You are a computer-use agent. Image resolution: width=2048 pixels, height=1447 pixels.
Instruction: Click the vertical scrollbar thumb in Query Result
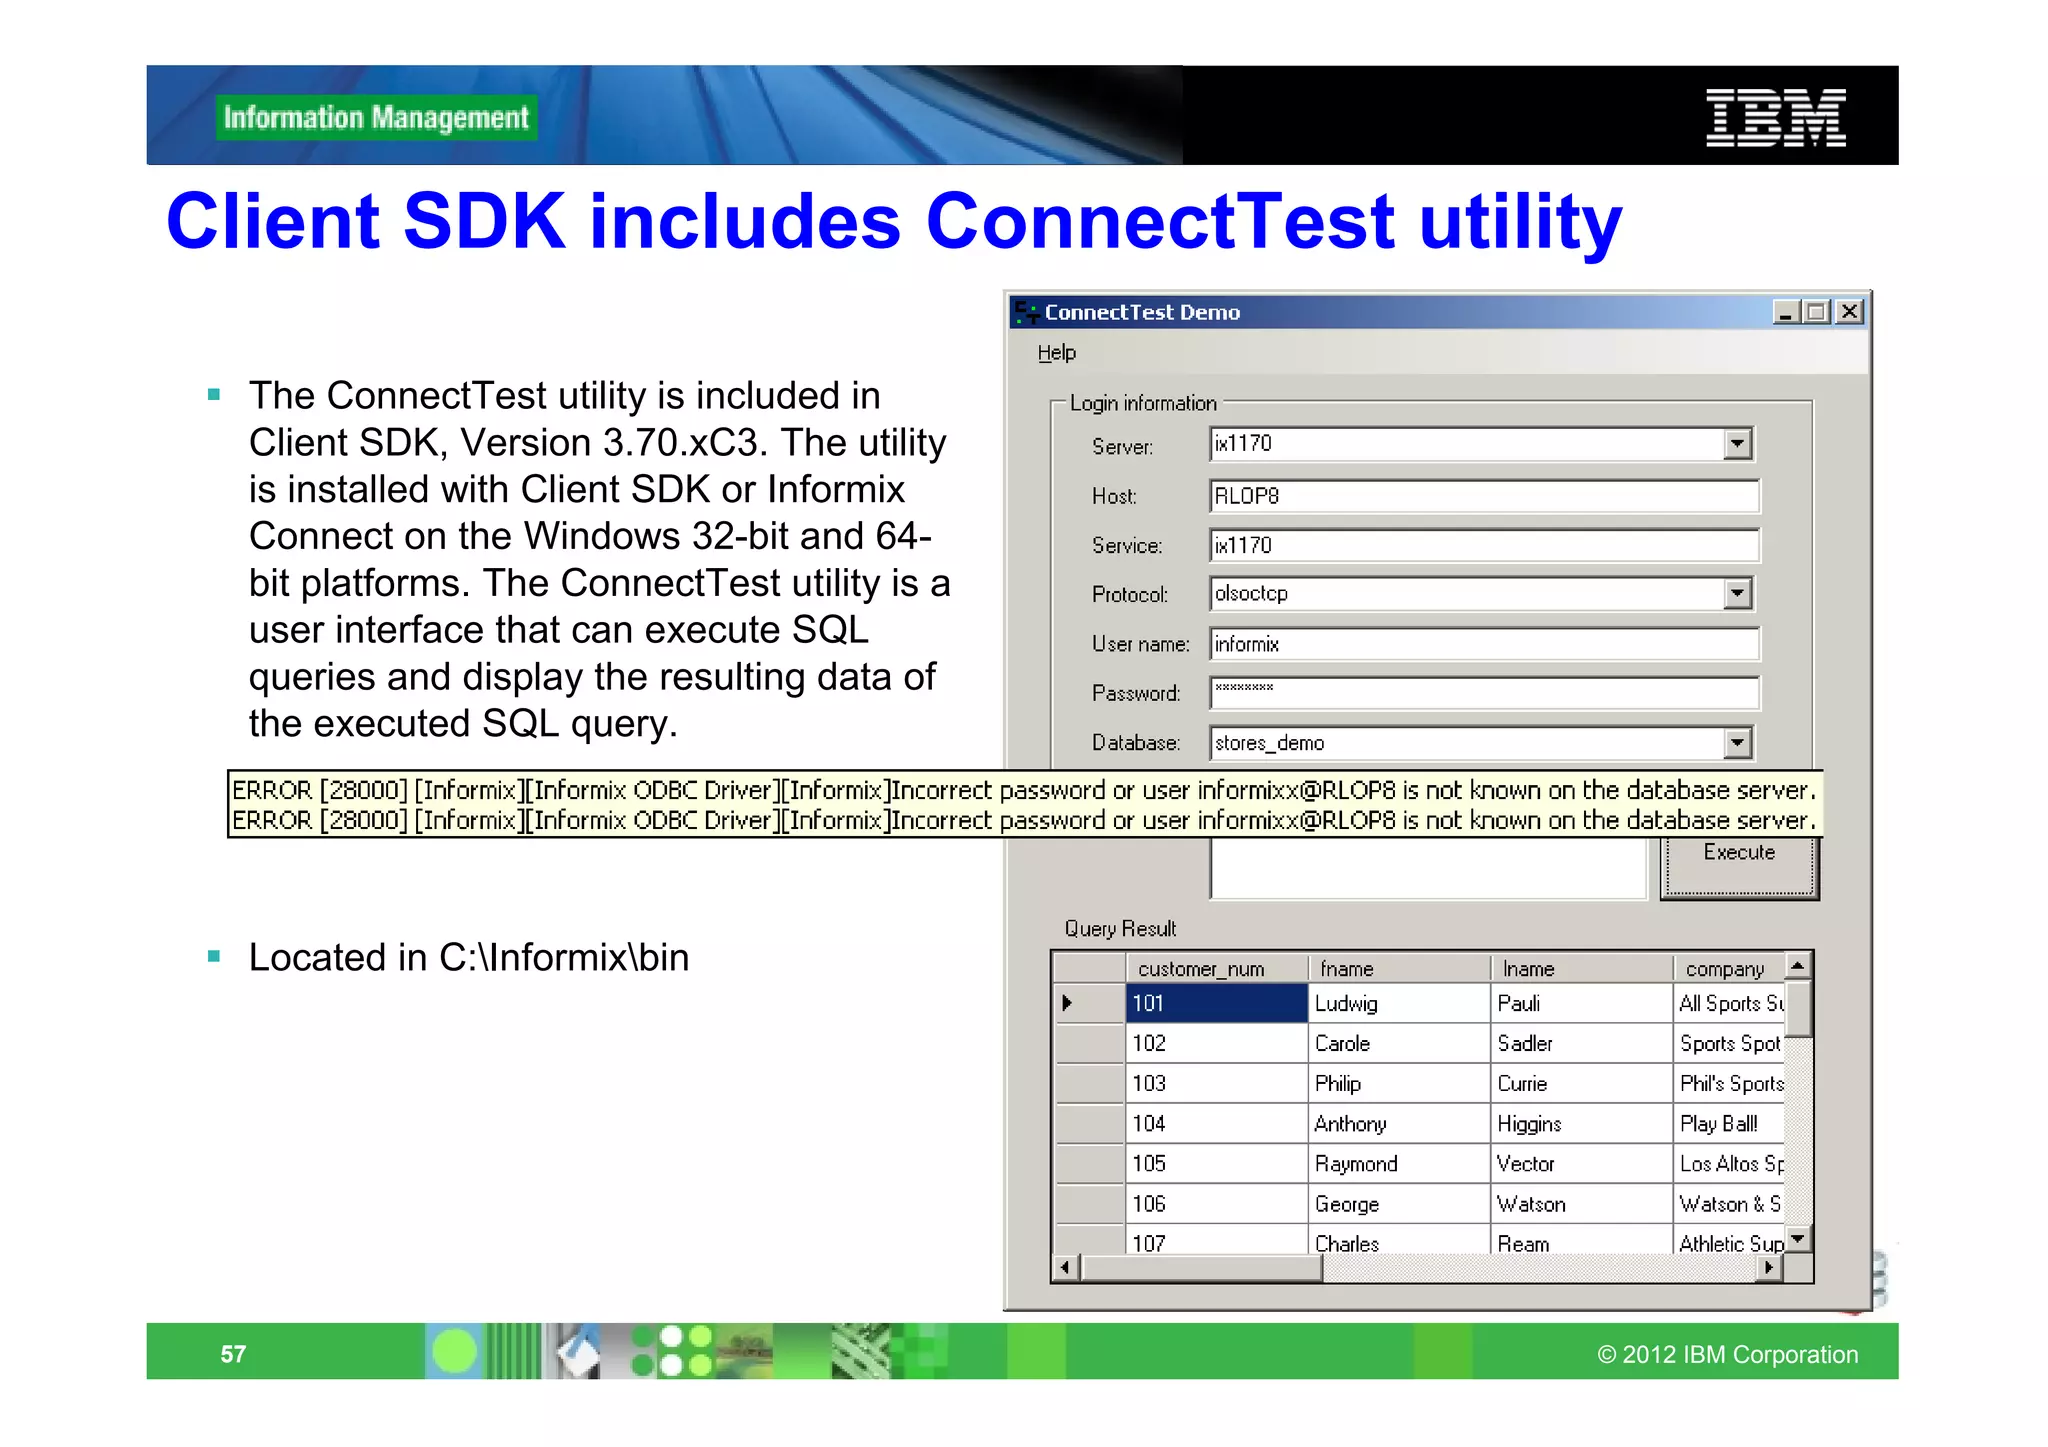click(x=1798, y=1010)
